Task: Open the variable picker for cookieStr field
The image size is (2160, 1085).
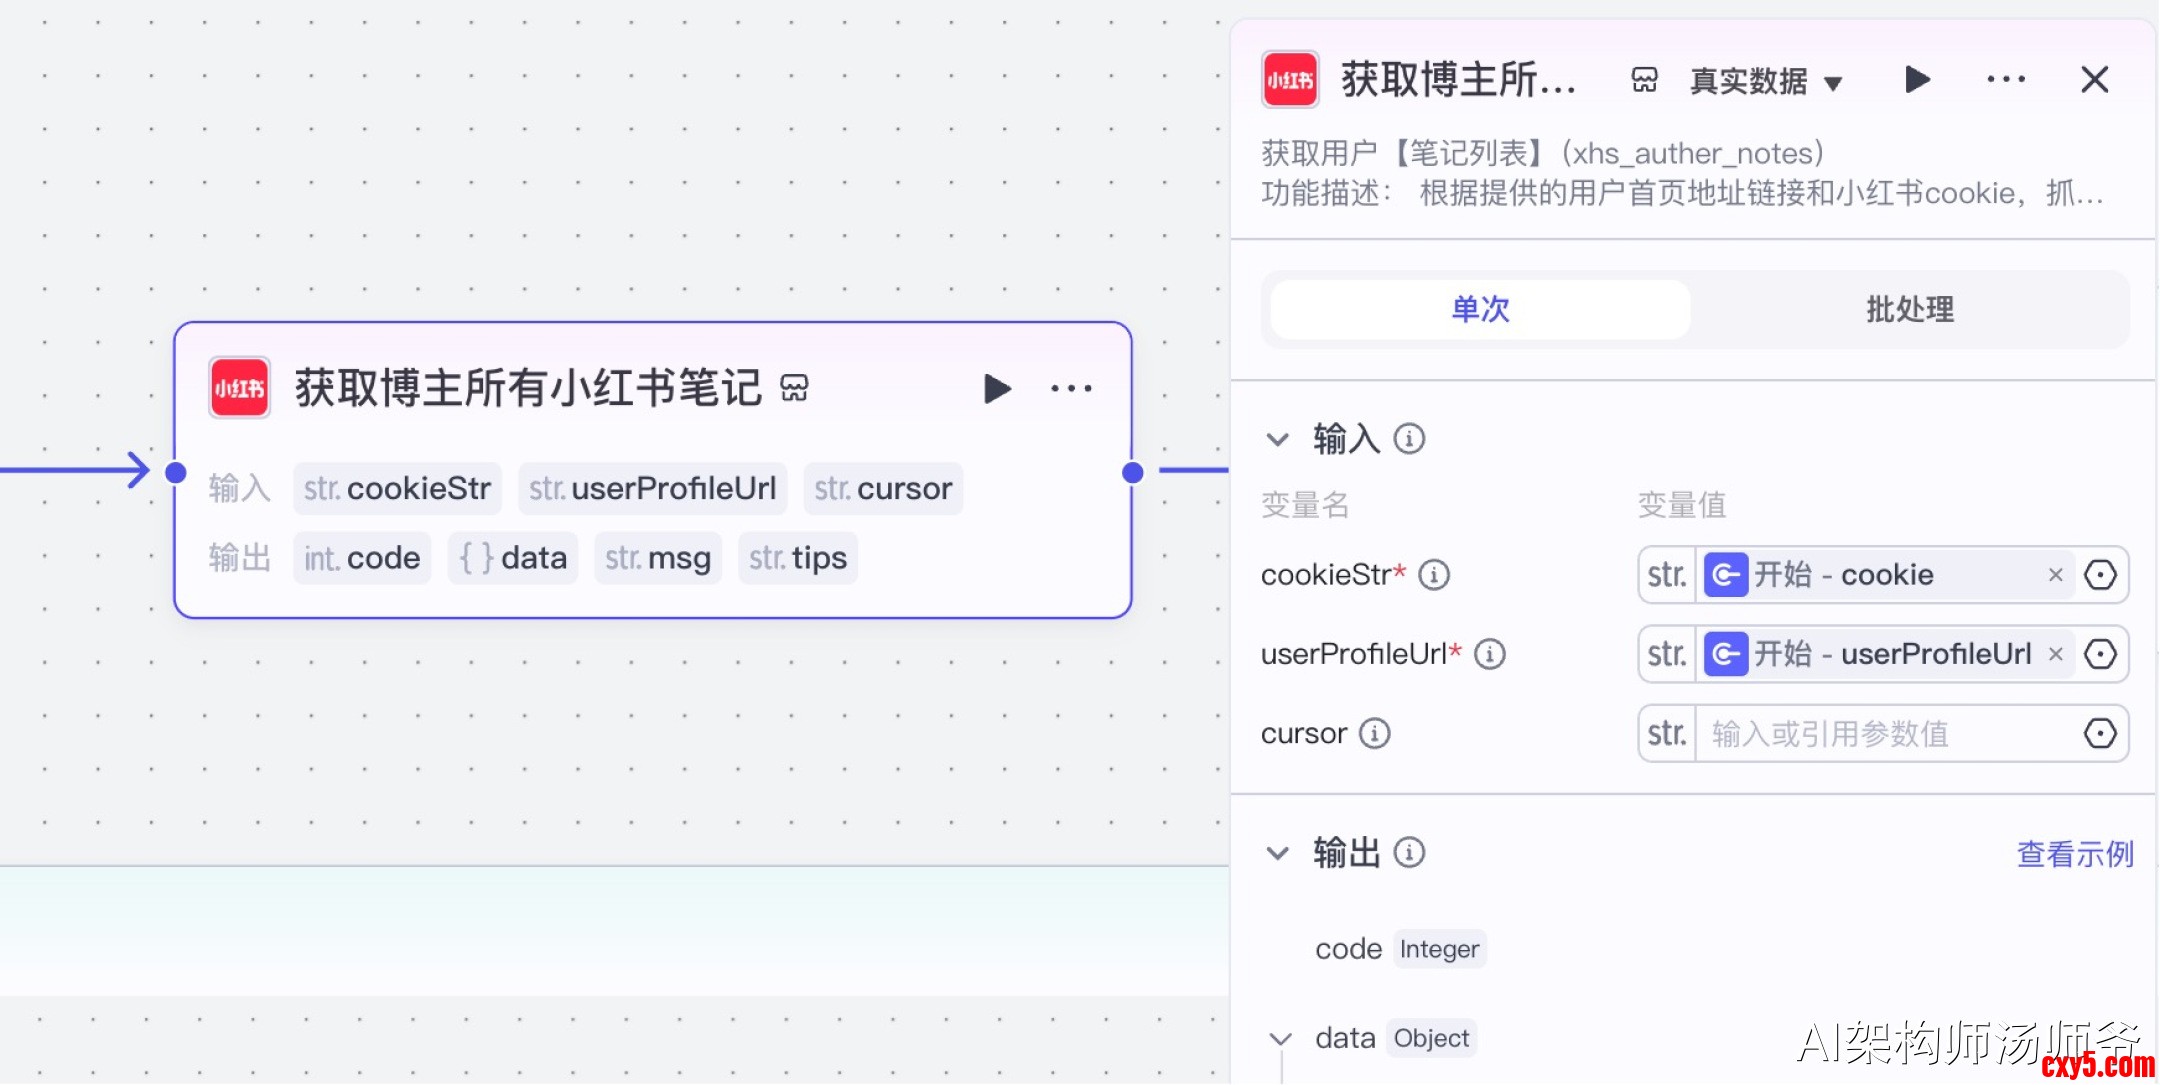Action: (2100, 575)
